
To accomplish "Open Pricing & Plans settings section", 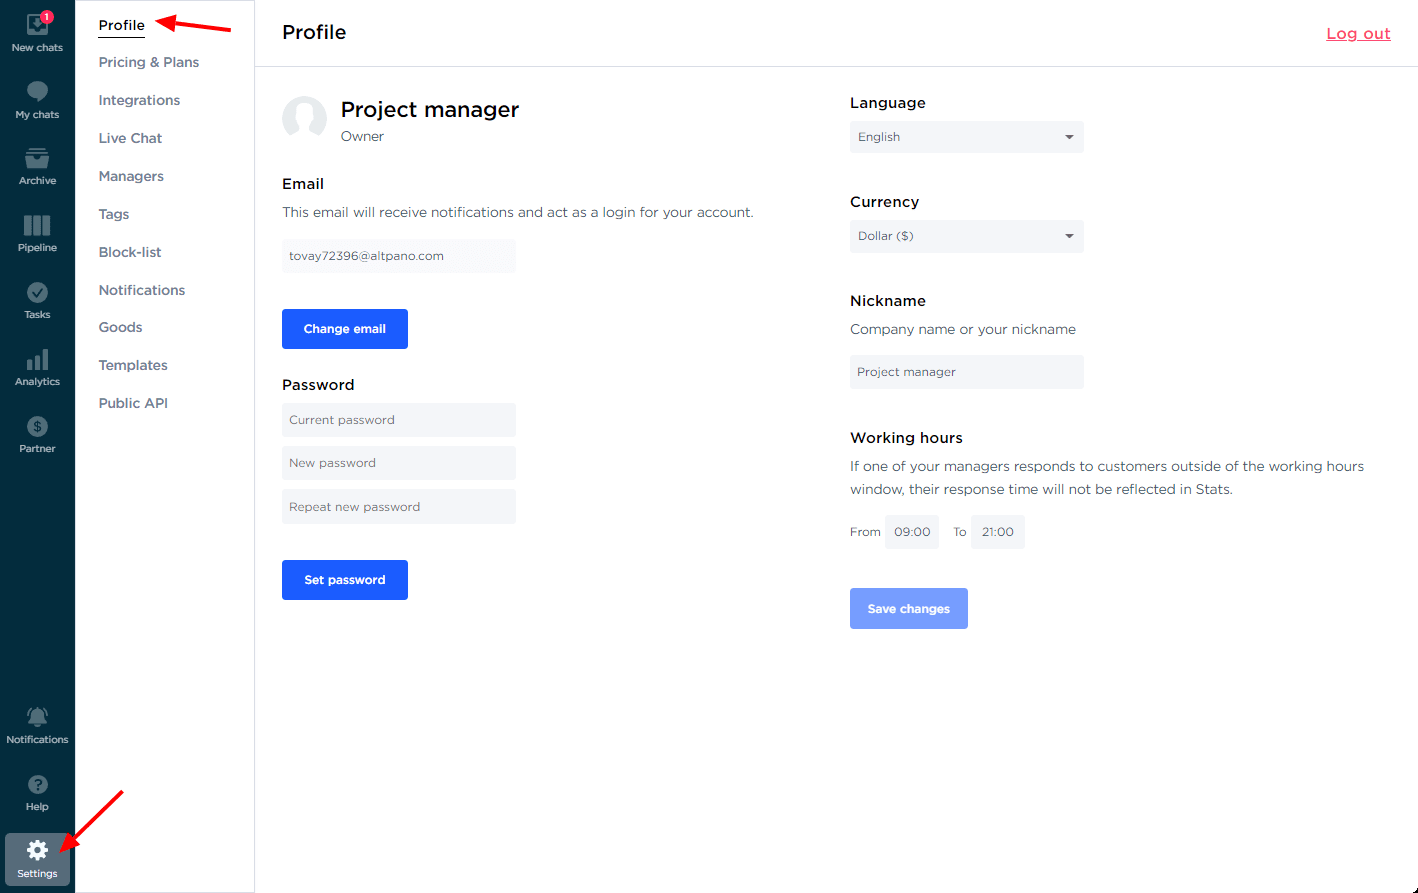I will pyautogui.click(x=149, y=62).
